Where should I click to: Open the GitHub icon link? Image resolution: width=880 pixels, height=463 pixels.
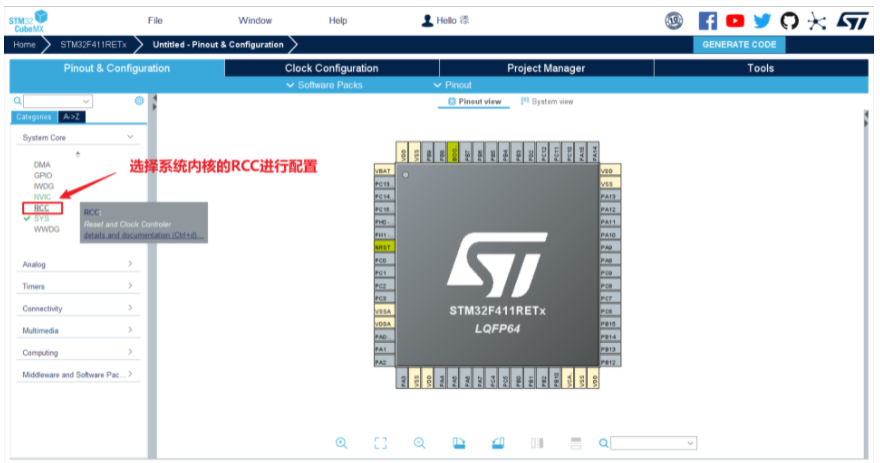[789, 21]
